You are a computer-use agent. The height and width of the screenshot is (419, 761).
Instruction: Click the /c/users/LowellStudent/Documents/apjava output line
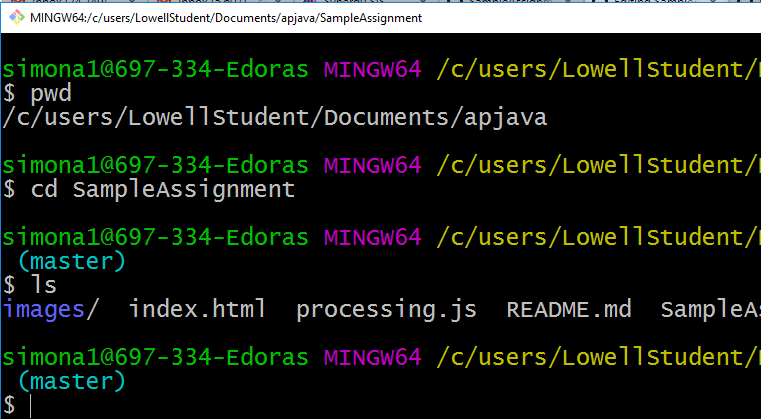coord(275,118)
